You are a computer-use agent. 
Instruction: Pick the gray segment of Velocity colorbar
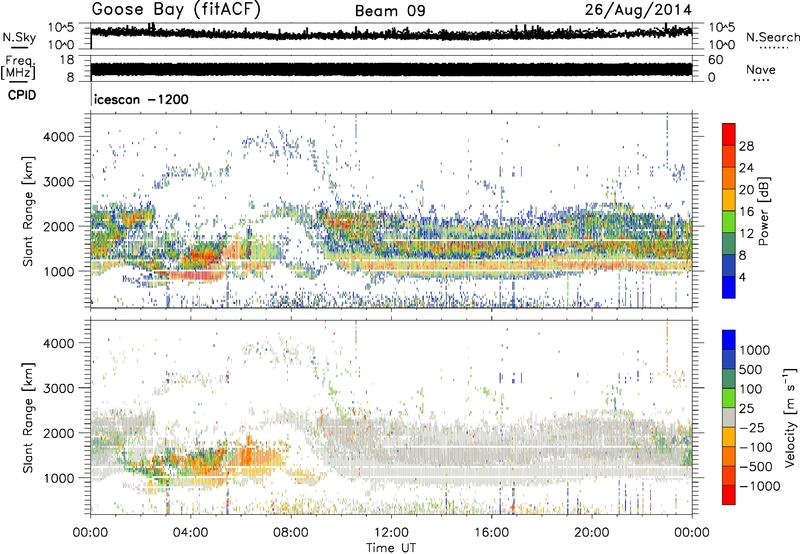pyautogui.click(x=729, y=417)
